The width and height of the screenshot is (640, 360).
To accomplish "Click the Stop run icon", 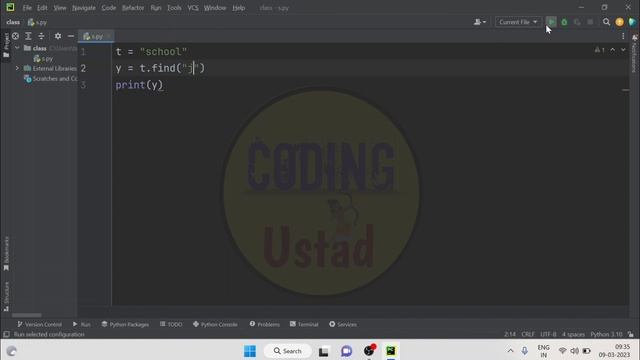I will [x=590, y=22].
